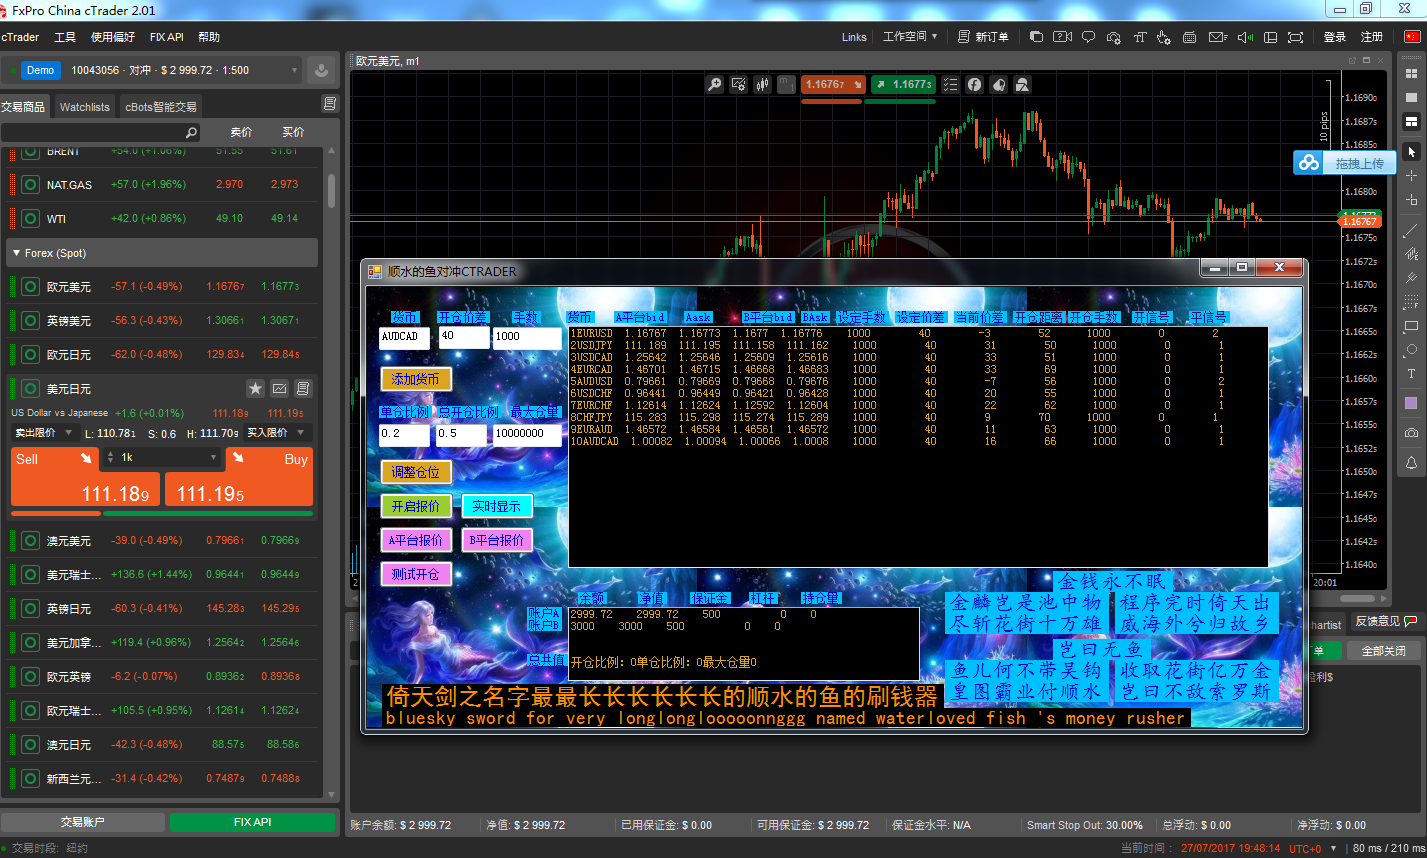Click the symbol list vertical scrollbar

[x=331, y=190]
